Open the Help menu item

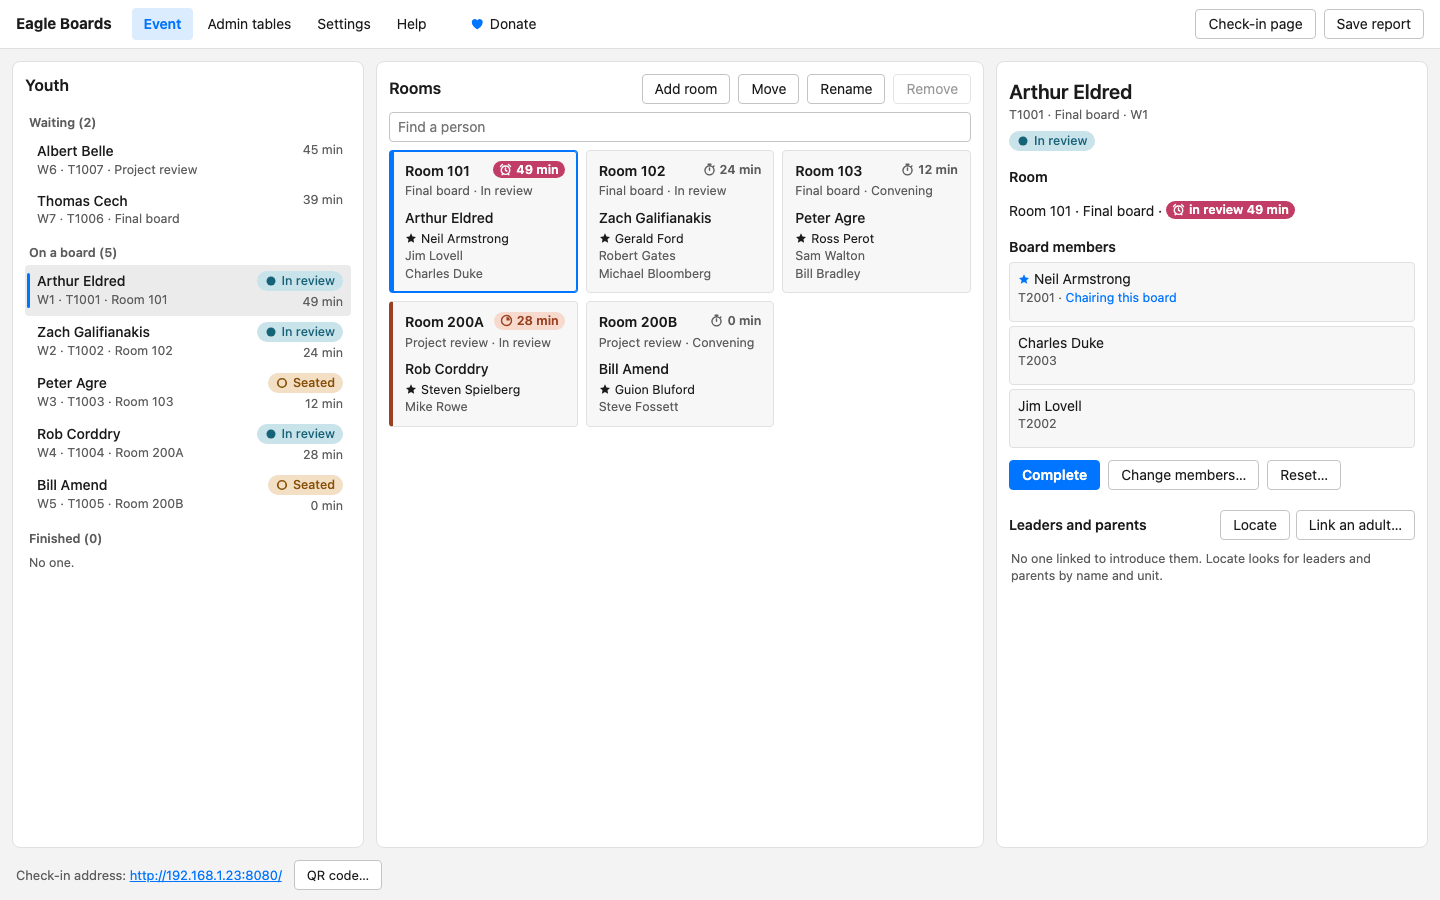tap(411, 24)
